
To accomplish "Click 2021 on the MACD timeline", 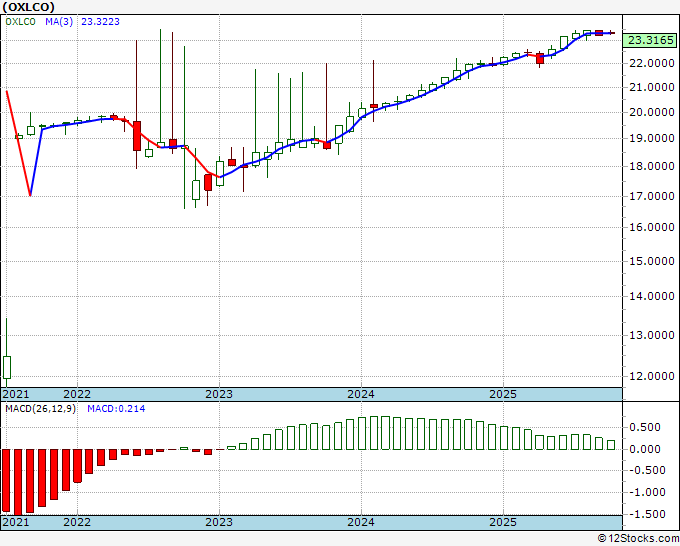I will (x=16, y=522).
